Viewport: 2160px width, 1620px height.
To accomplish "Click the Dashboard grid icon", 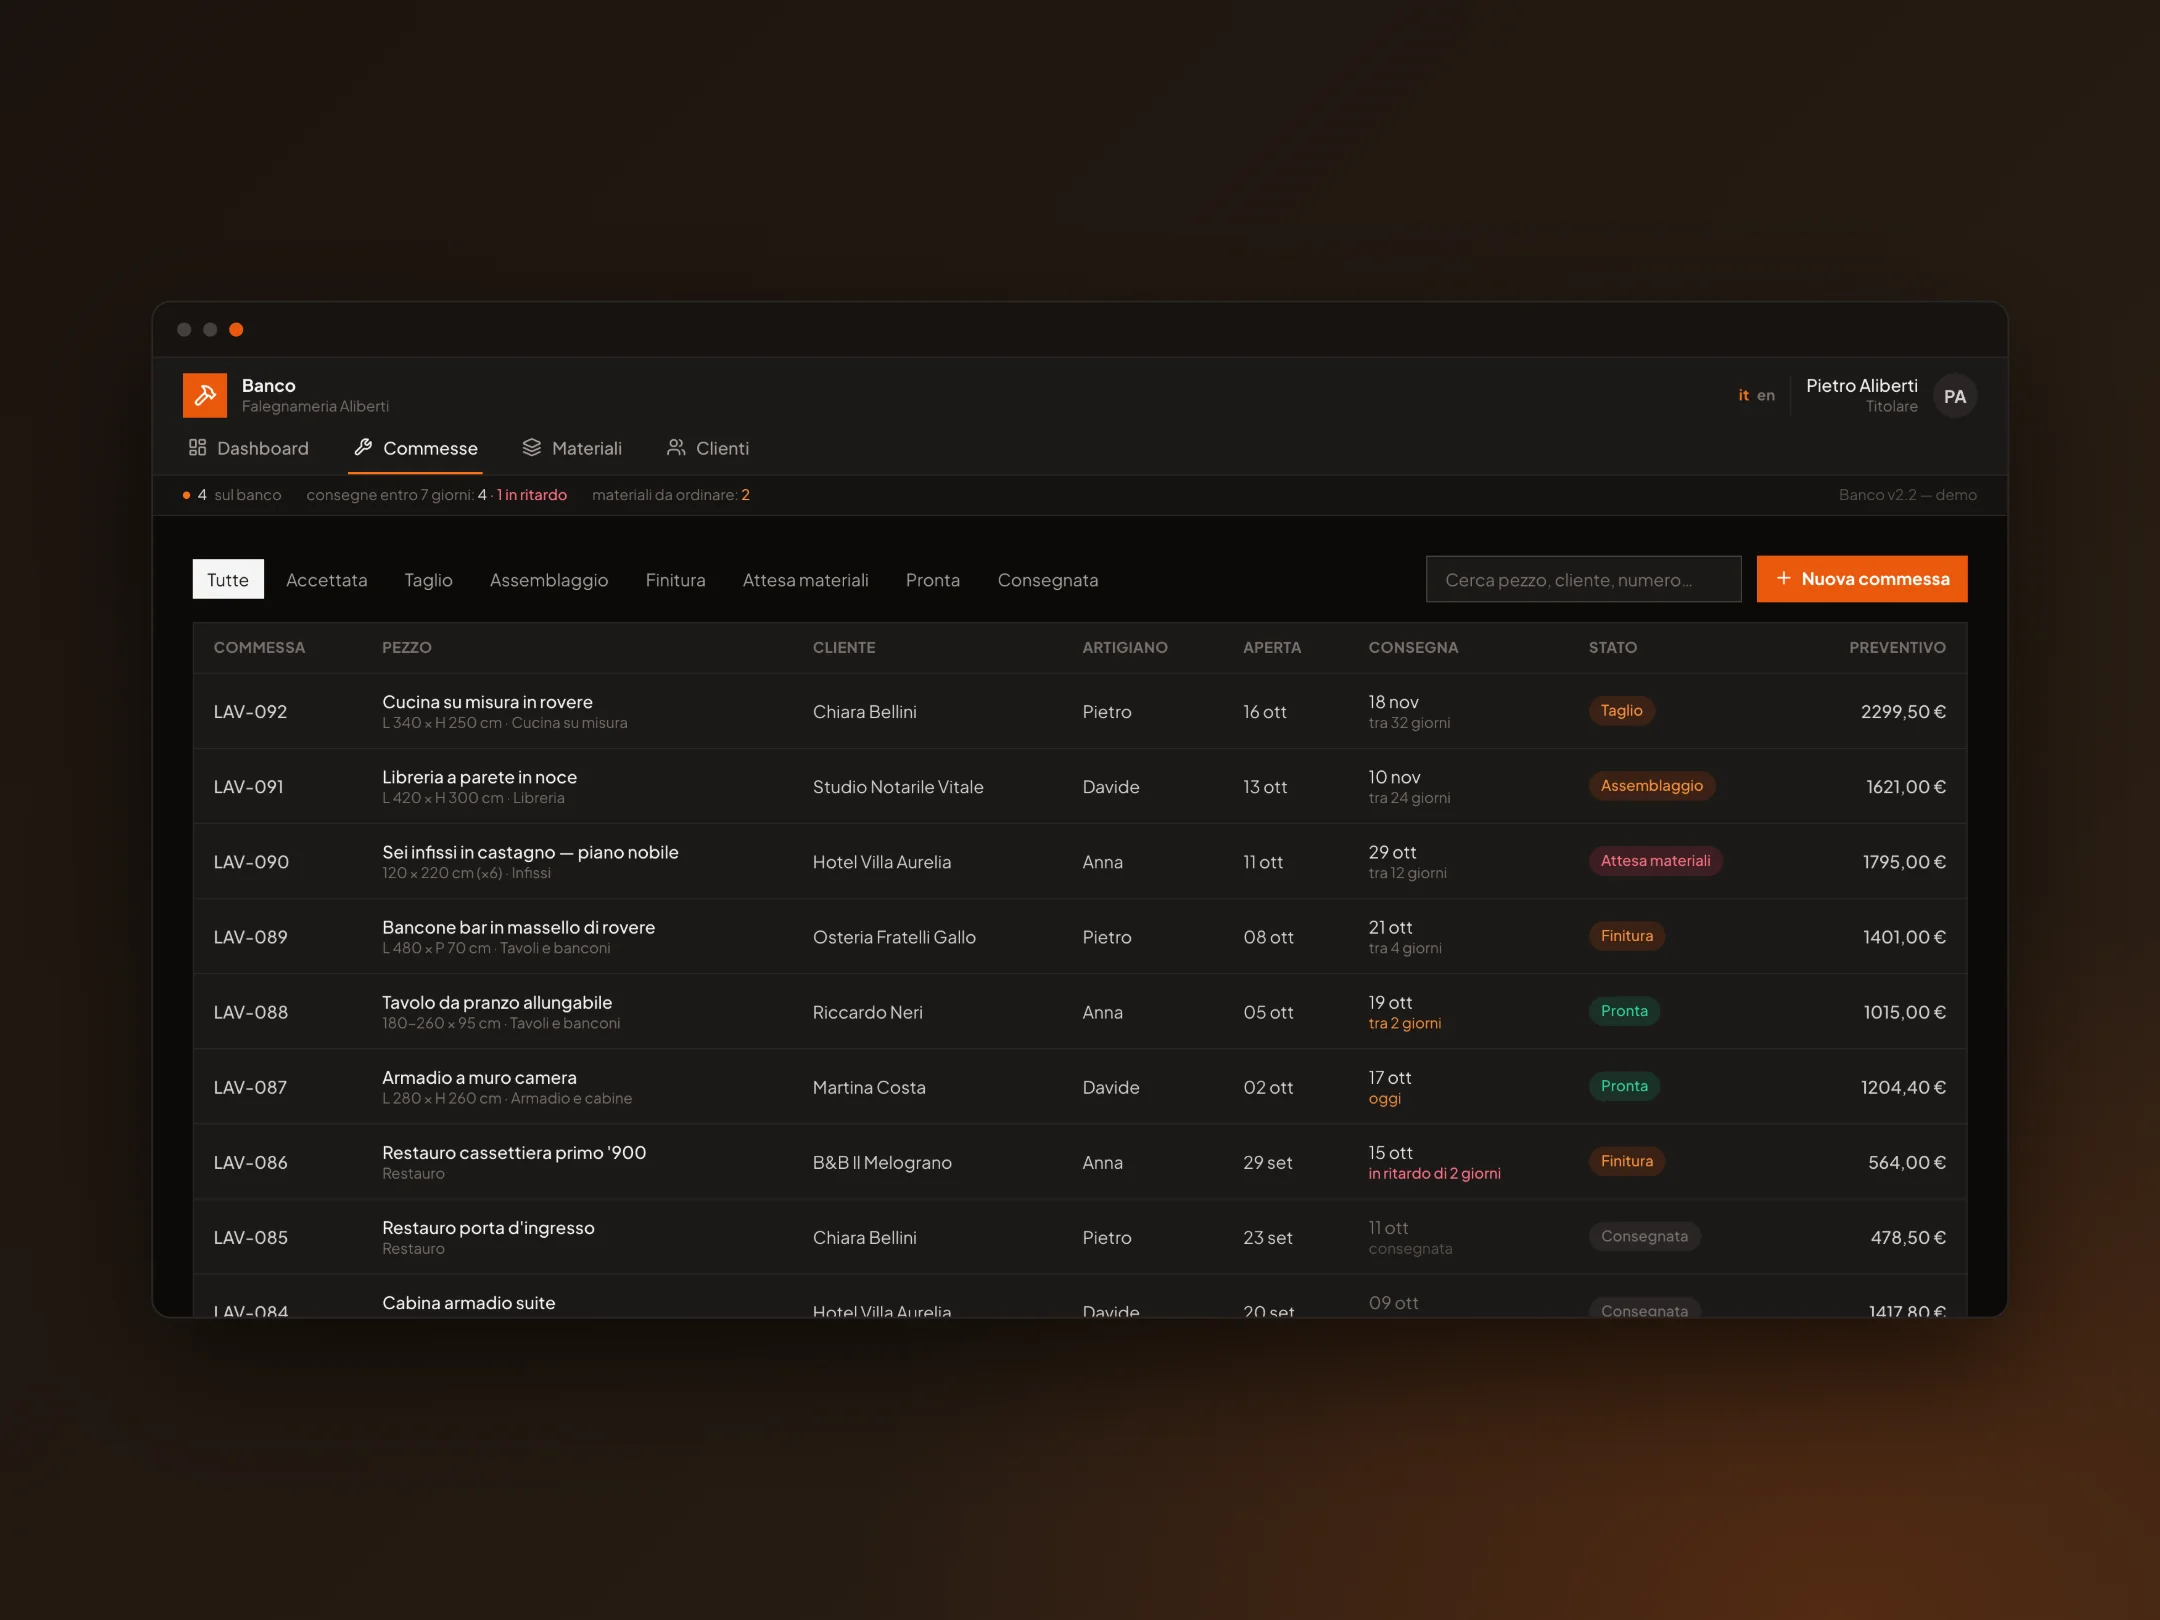I will pyautogui.click(x=198, y=447).
